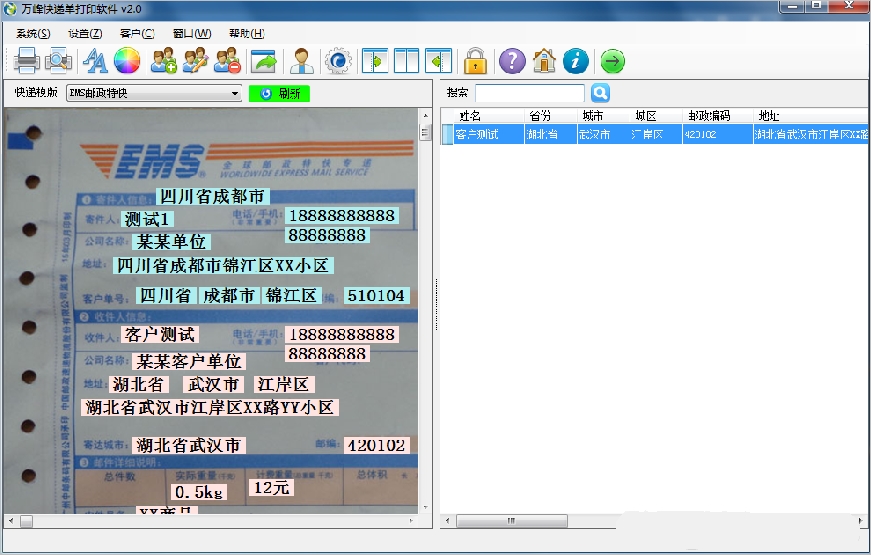Screen dimensions: 871x555
Task: Open the font settings icon
Action: pos(95,61)
